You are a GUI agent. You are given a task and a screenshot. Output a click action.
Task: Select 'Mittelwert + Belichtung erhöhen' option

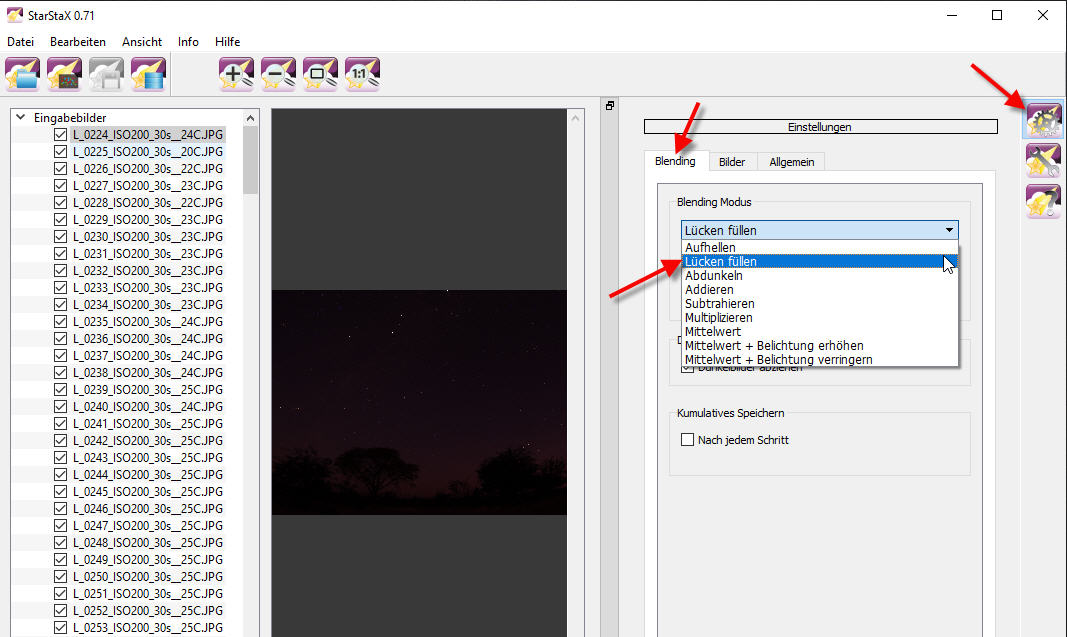(774, 345)
